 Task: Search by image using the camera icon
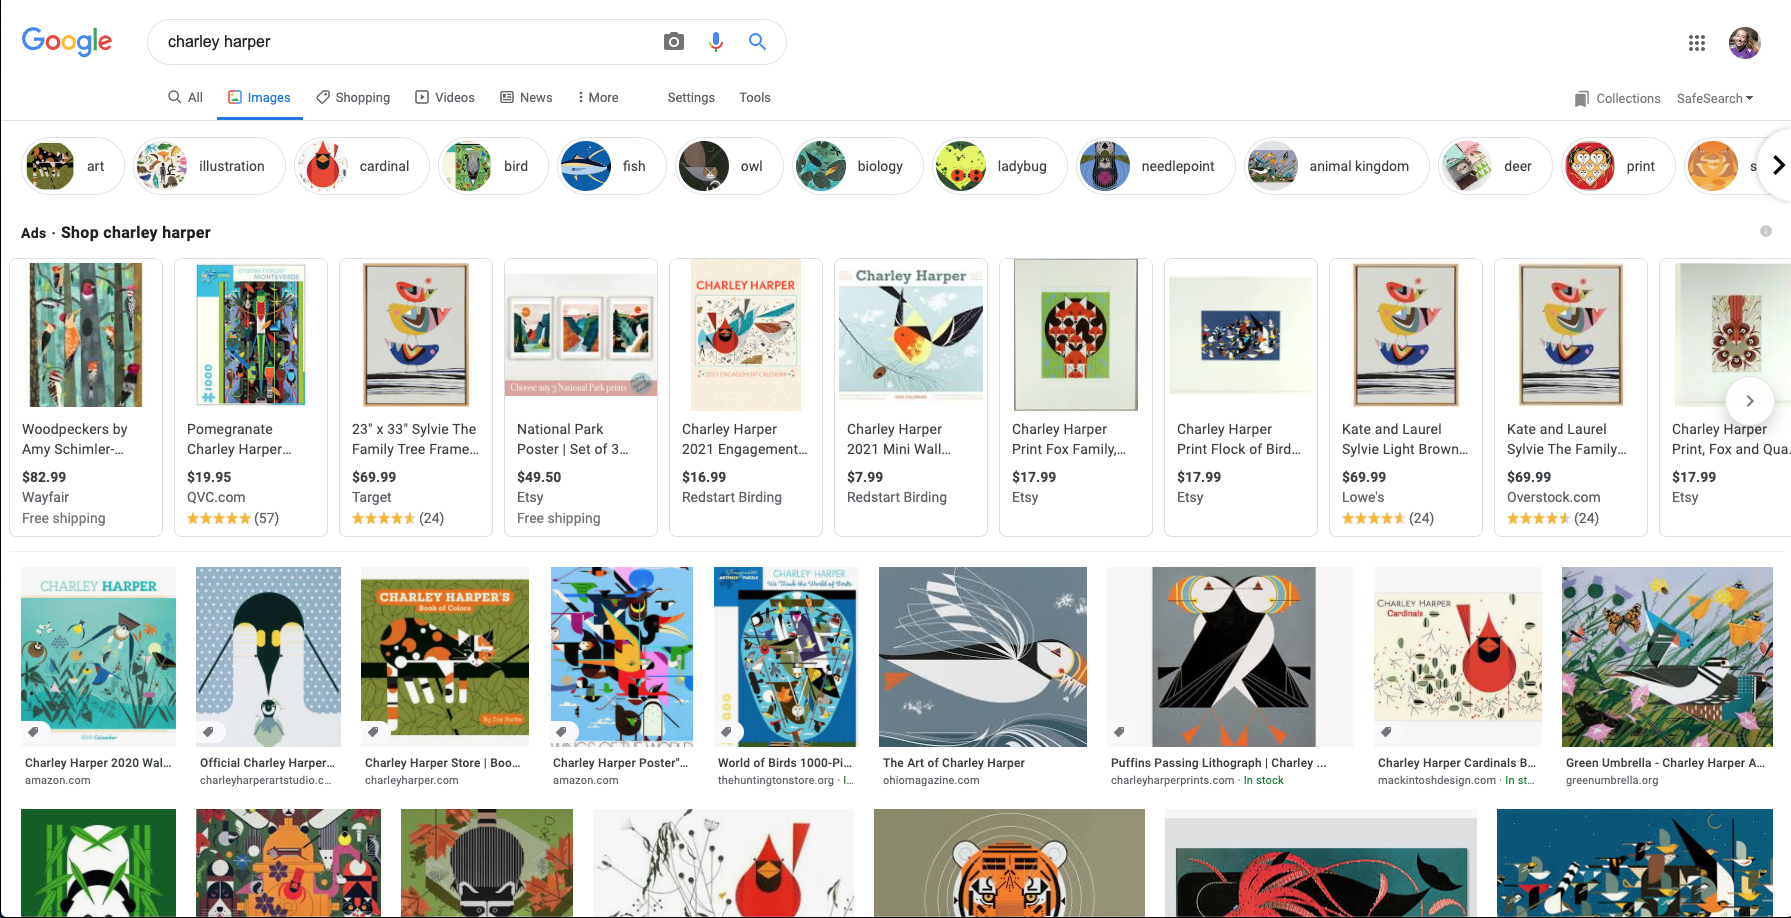674,41
